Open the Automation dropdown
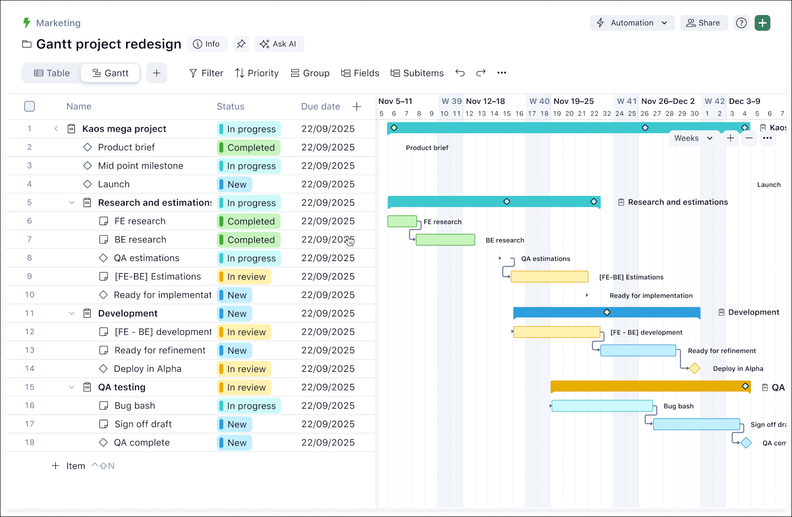 pos(632,23)
